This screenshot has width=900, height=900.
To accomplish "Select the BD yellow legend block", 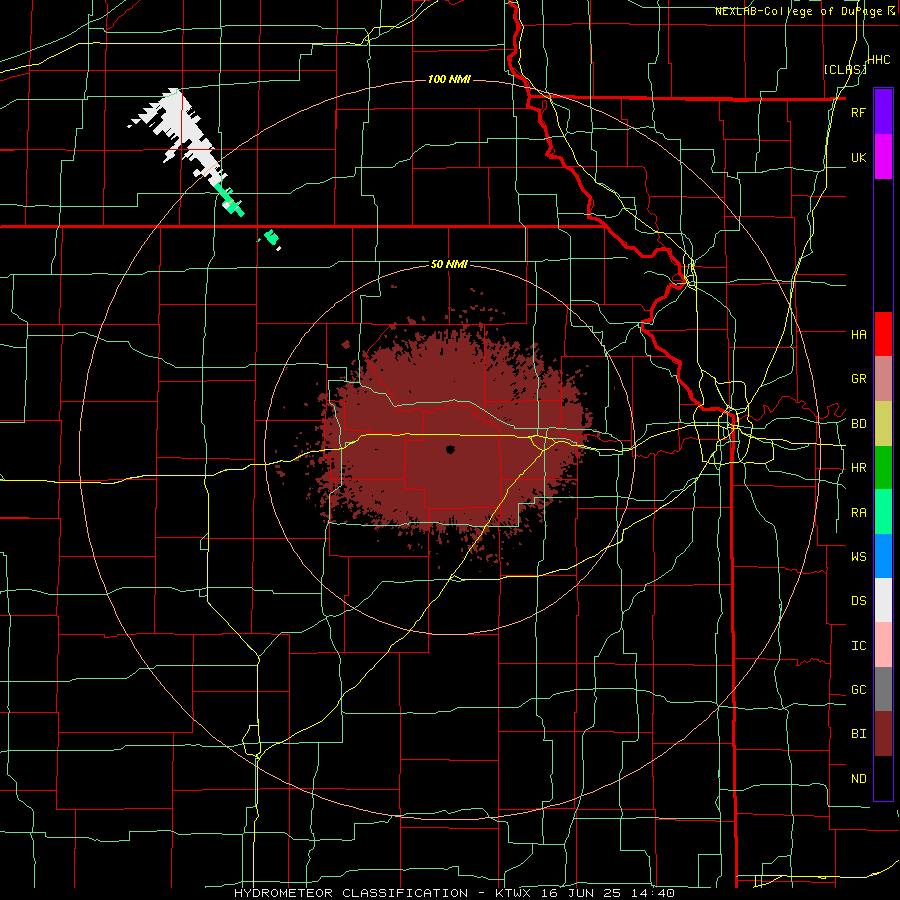I will (x=883, y=424).
